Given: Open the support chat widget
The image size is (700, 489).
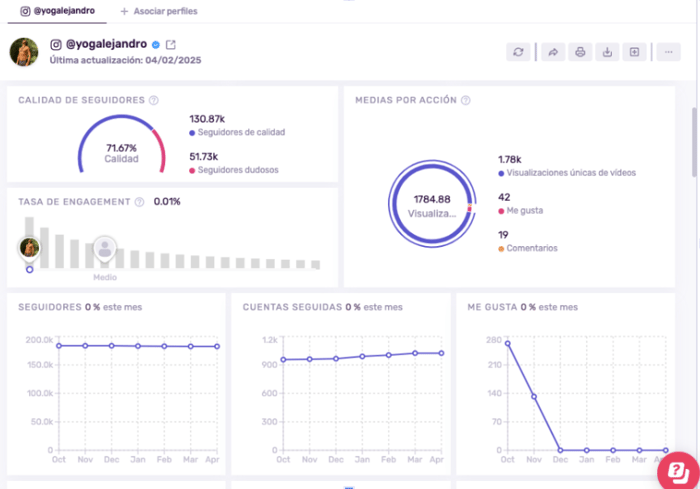Looking at the screenshot, I should pos(677,469).
